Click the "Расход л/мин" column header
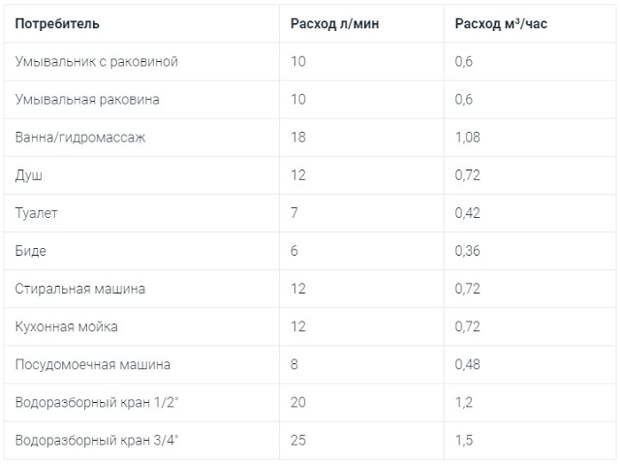 (x=332, y=23)
